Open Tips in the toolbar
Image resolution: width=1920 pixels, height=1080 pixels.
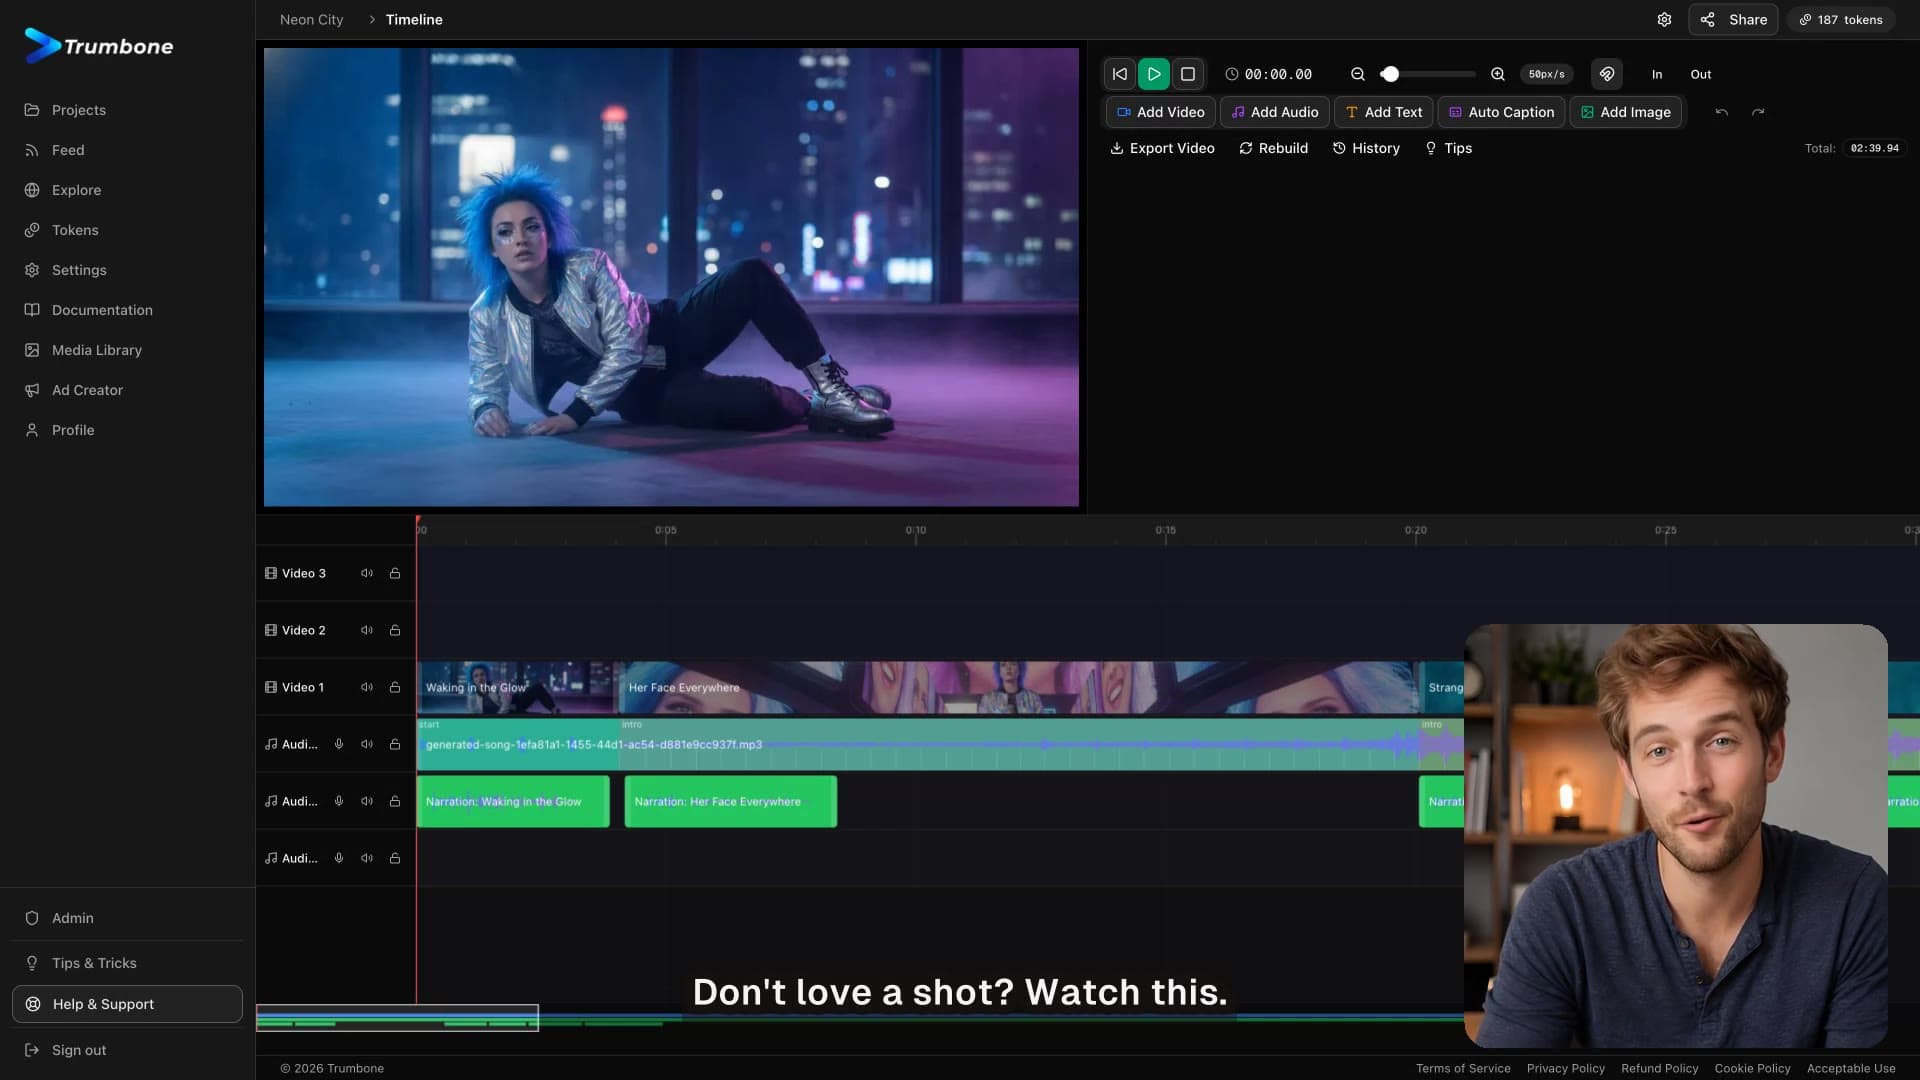(x=1448, y=148)
